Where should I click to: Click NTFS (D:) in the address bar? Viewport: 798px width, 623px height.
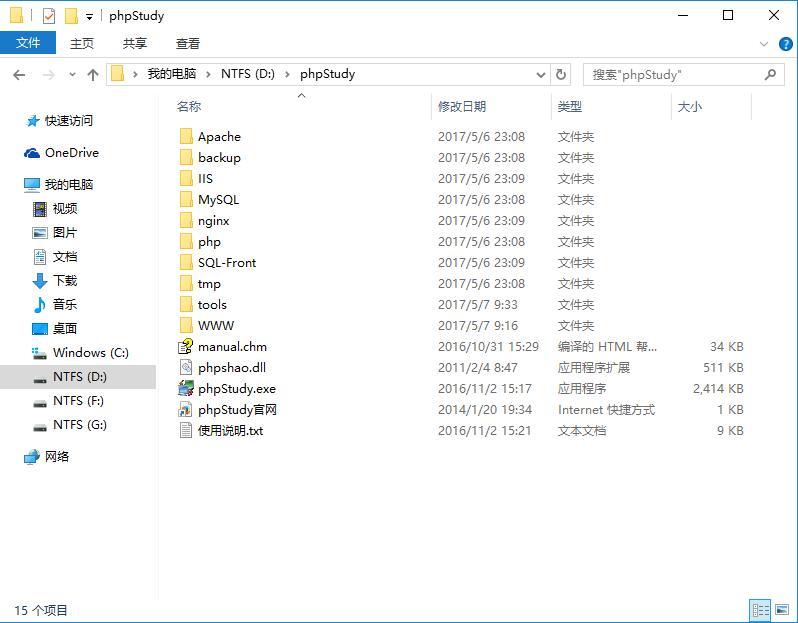click(248, 74)
